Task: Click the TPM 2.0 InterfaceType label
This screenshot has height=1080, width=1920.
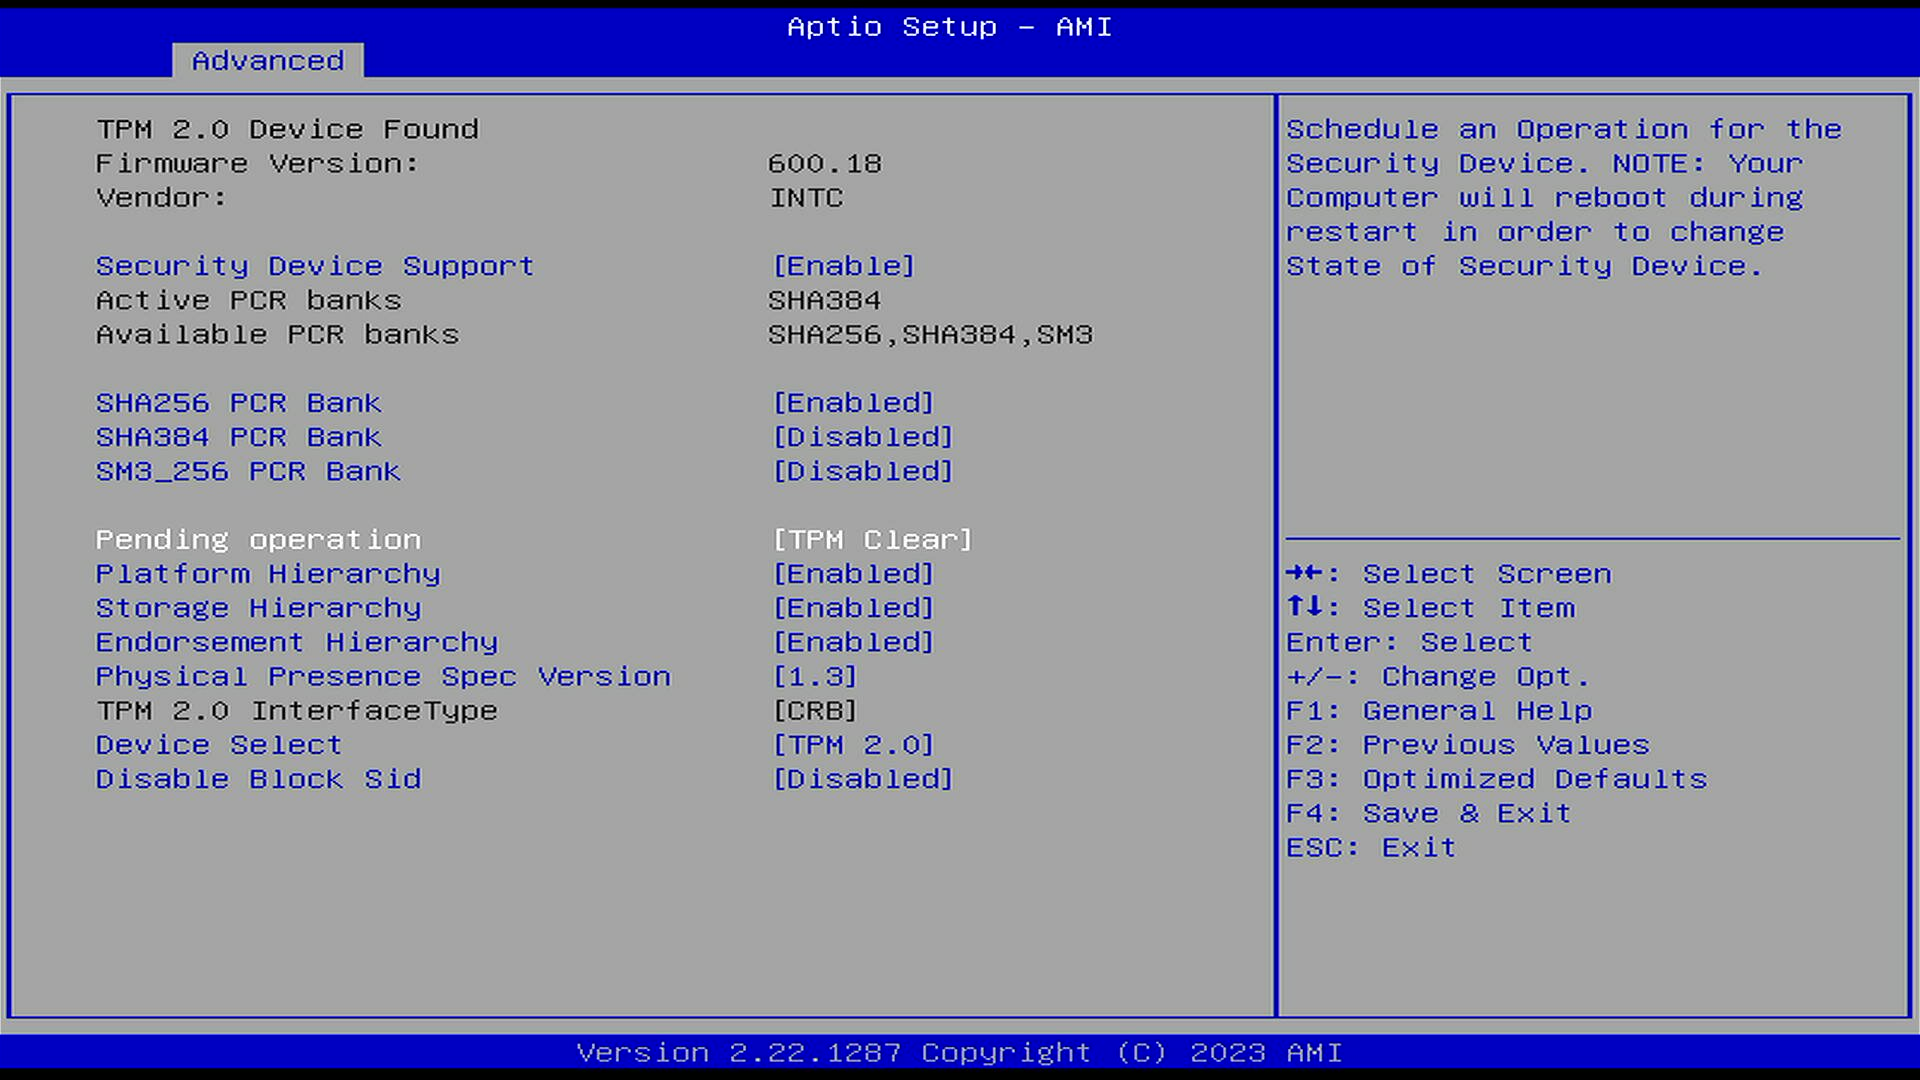Action: click(x=297, y=711)
